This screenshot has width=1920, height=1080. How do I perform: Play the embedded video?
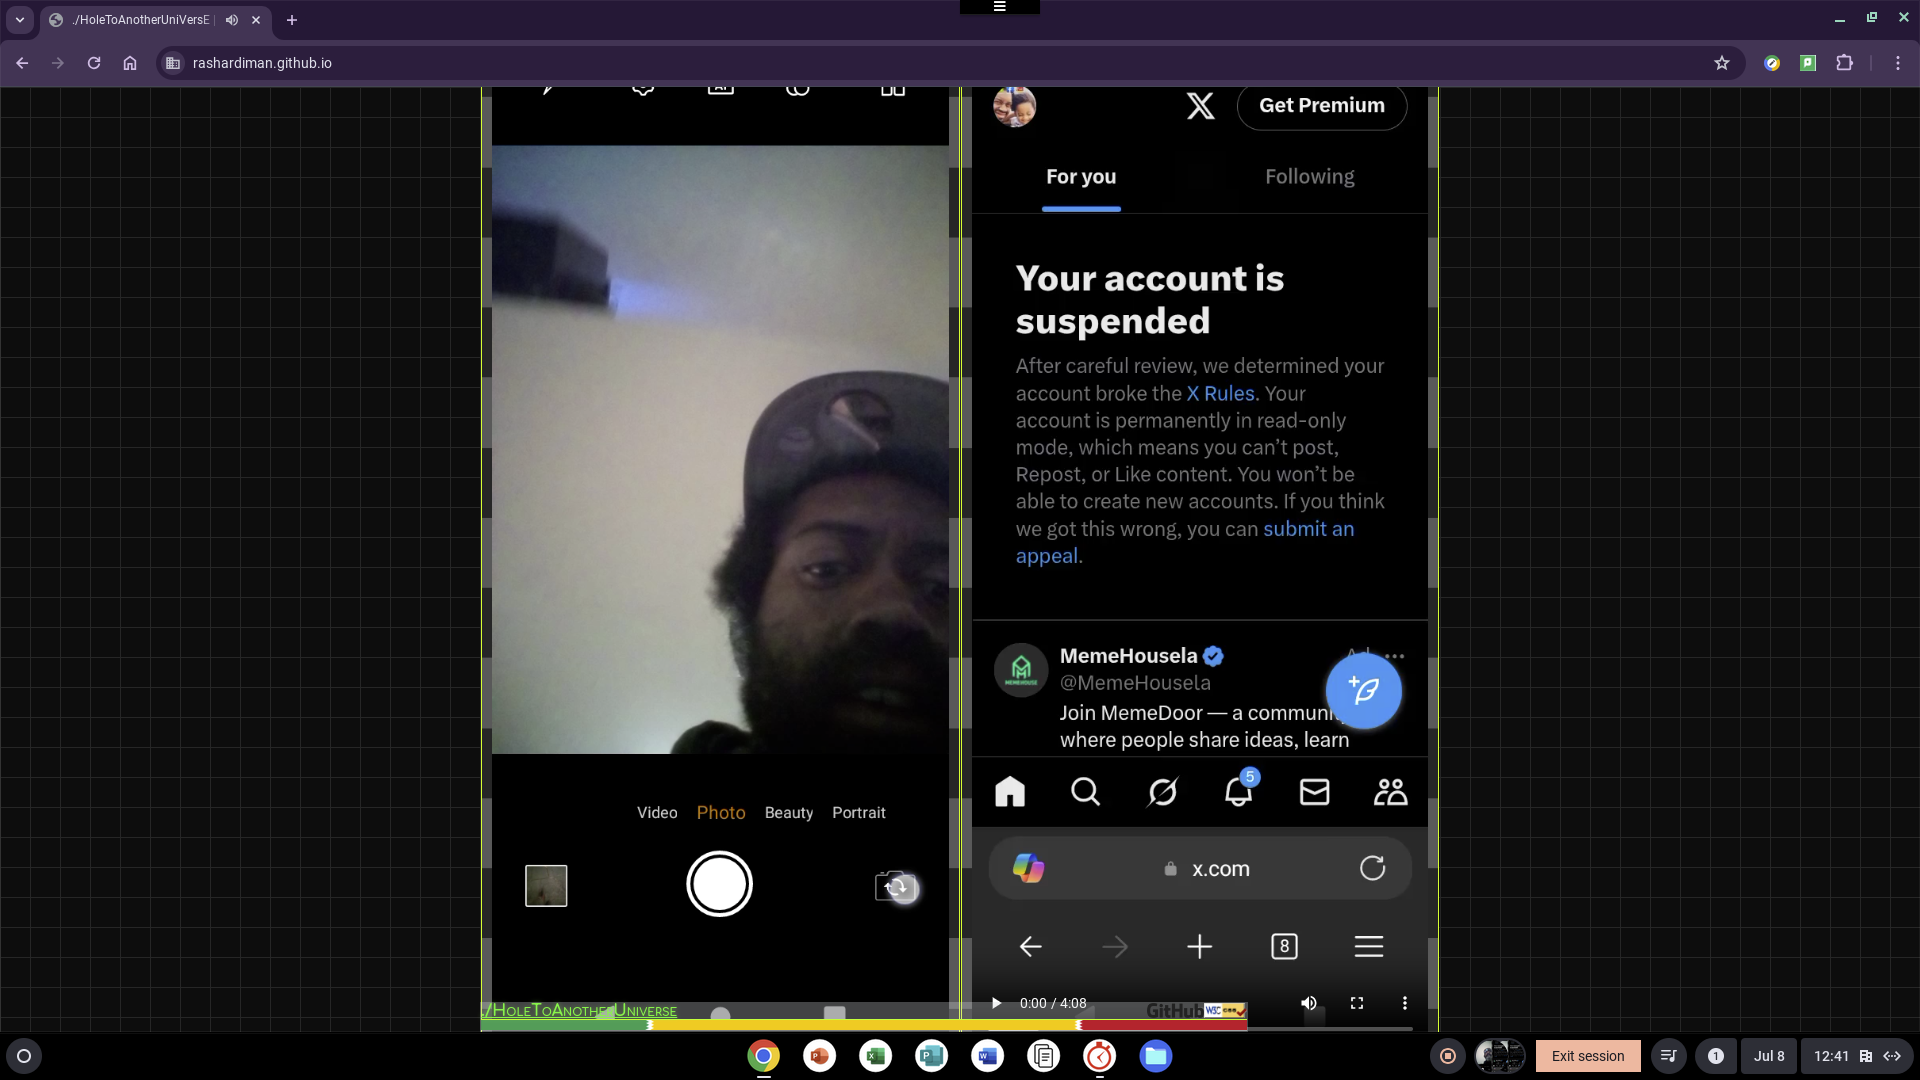(996, 1003)
